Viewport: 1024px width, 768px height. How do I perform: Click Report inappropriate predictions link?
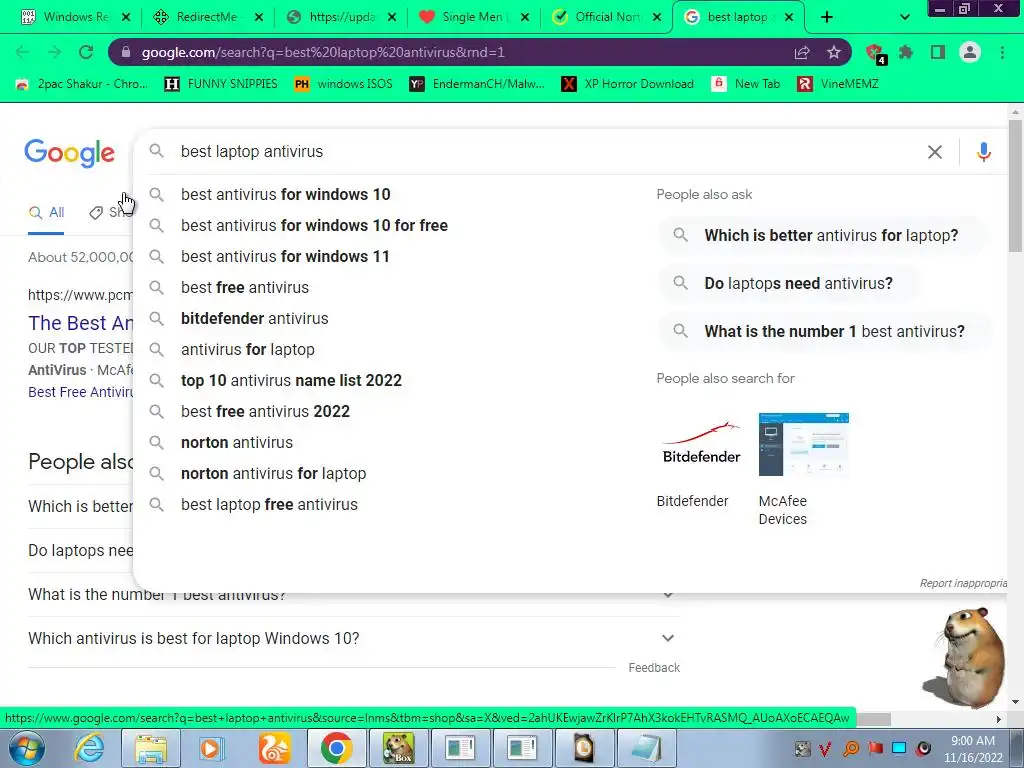(963, 583)
